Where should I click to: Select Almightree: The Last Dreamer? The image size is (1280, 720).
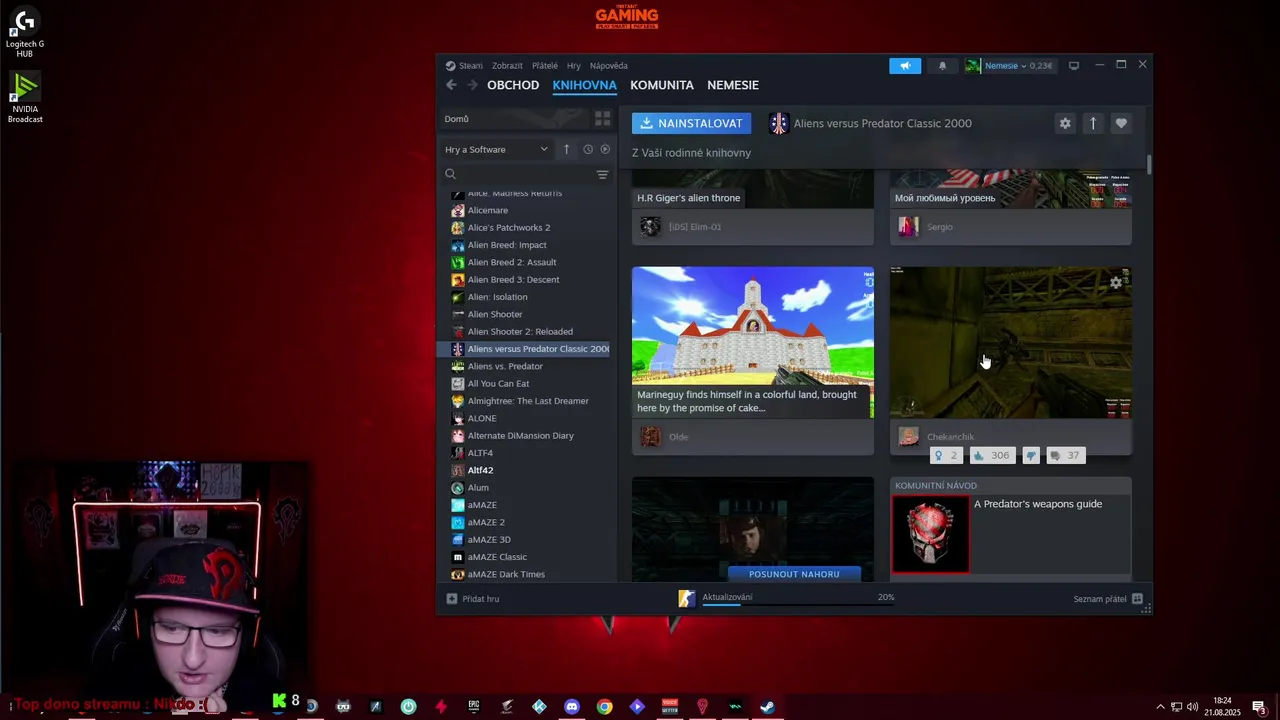pos(527,401)
